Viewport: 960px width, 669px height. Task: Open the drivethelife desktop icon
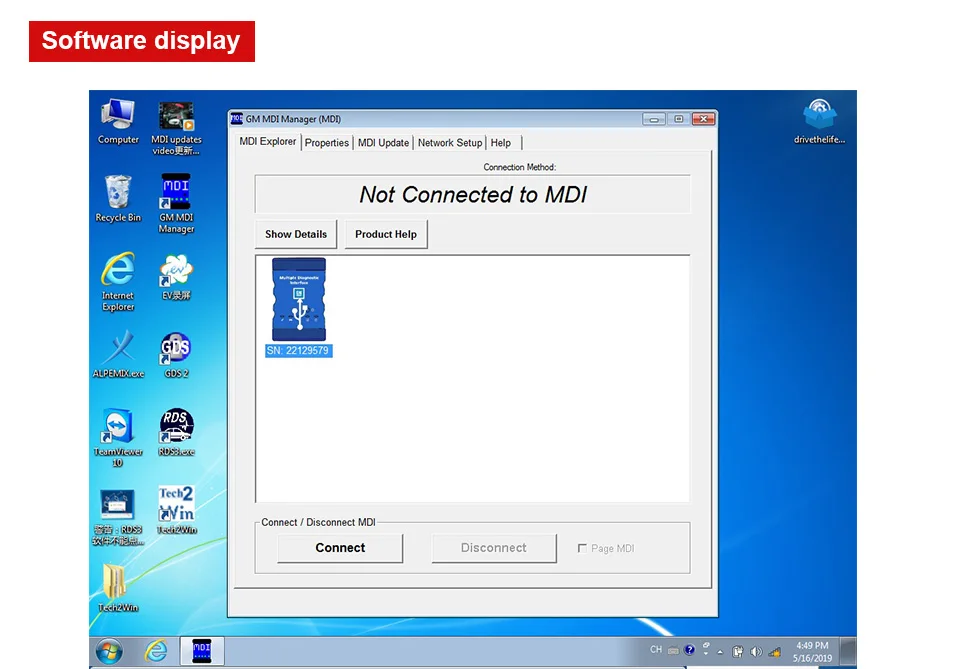pyautogui.click(x=819, y=121)
